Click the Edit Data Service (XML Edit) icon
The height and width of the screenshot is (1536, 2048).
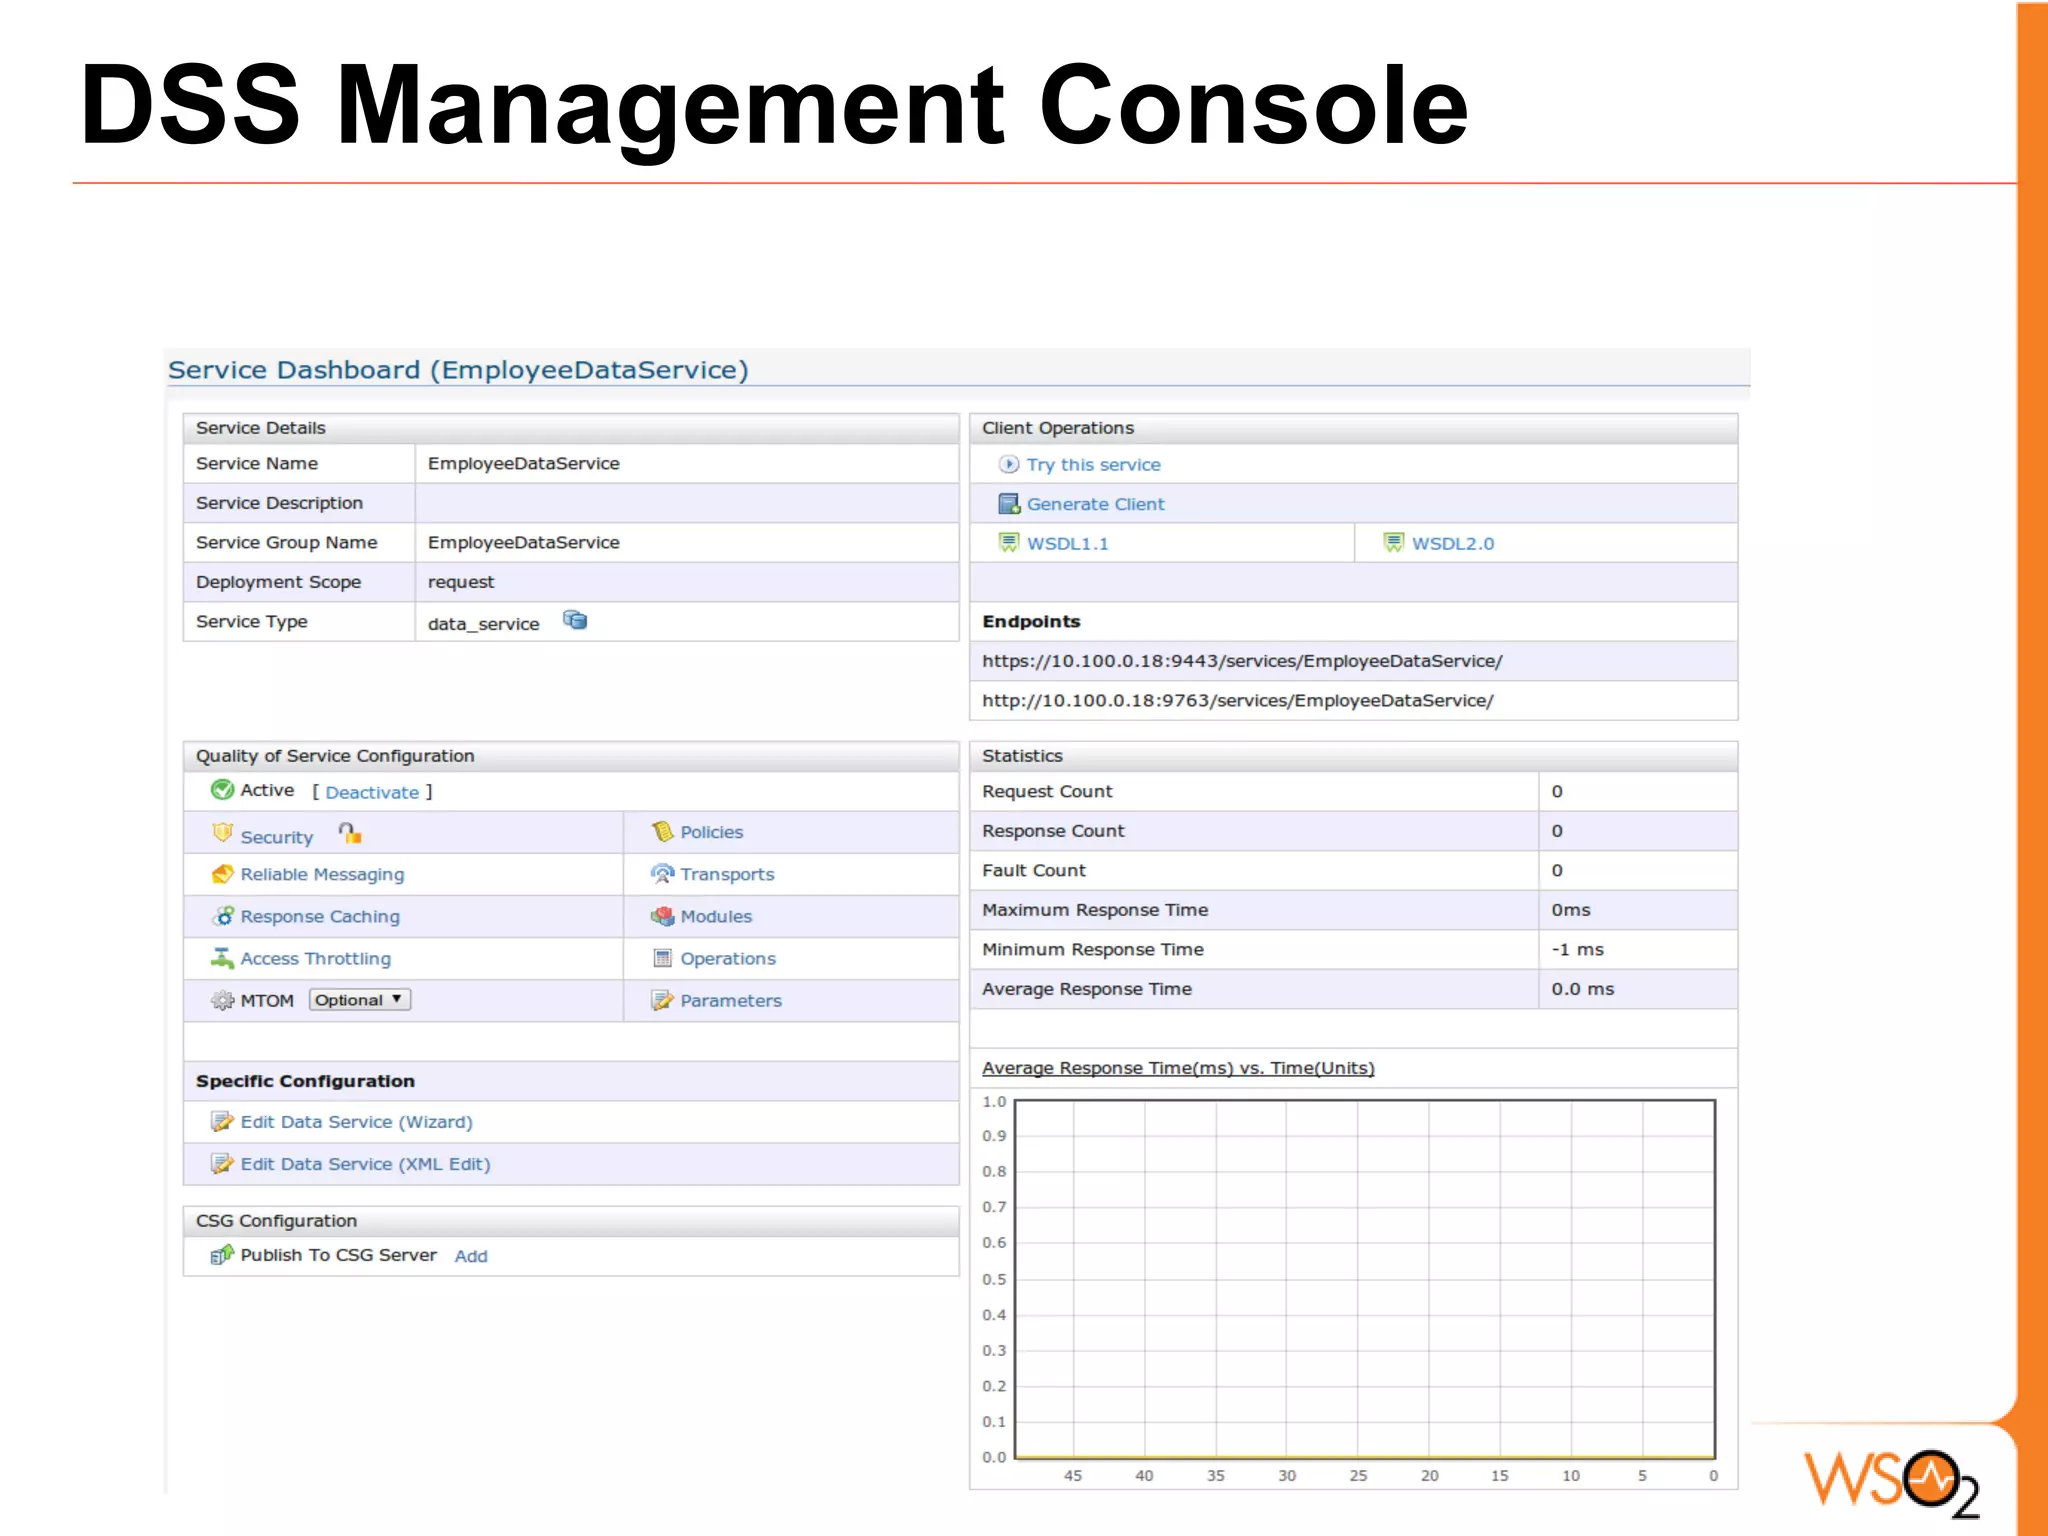(x=222, y=1164)
